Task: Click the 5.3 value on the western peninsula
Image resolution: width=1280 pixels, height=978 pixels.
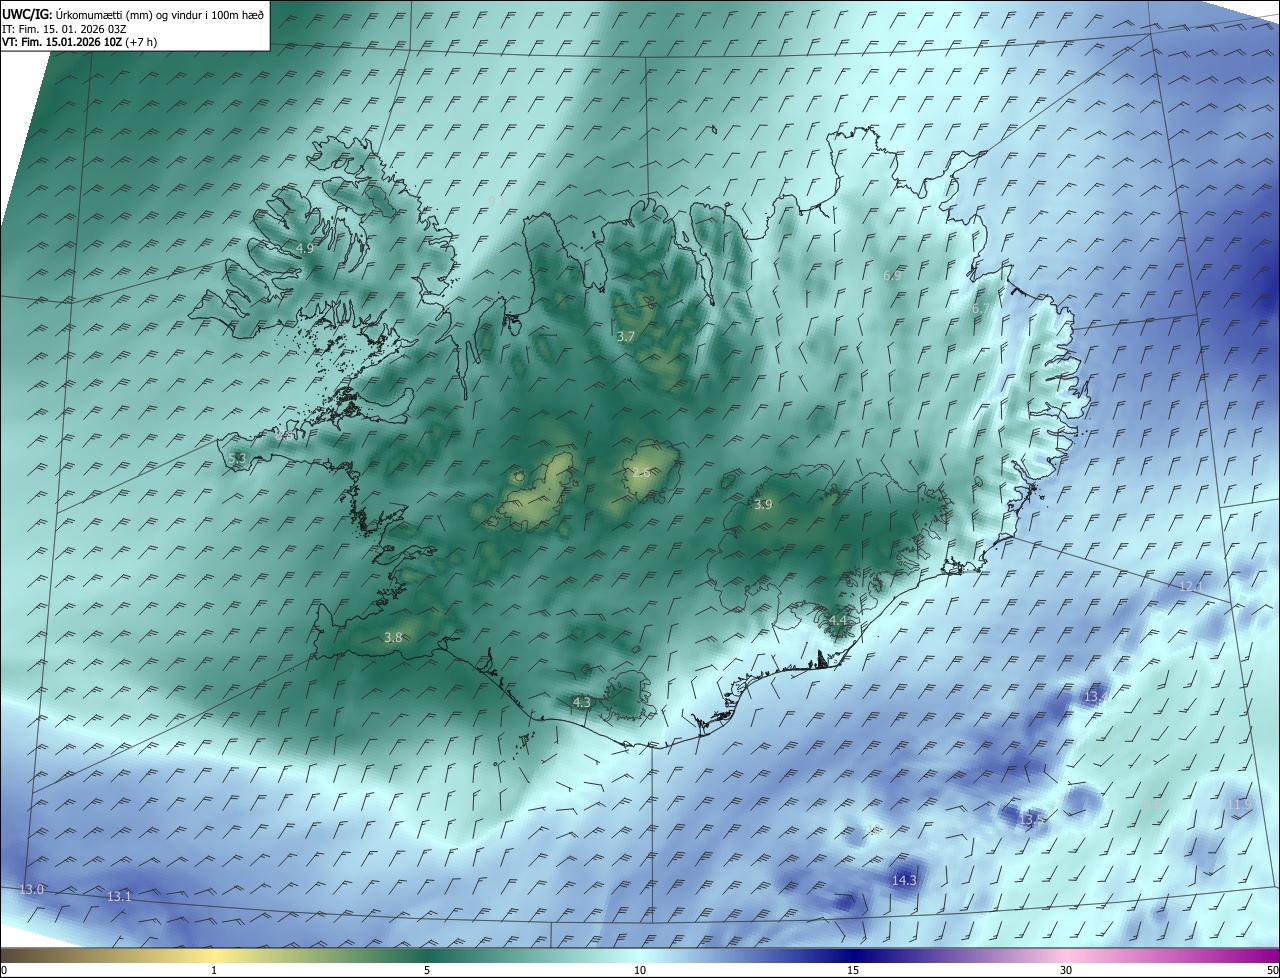Action: tap(237, 458)
